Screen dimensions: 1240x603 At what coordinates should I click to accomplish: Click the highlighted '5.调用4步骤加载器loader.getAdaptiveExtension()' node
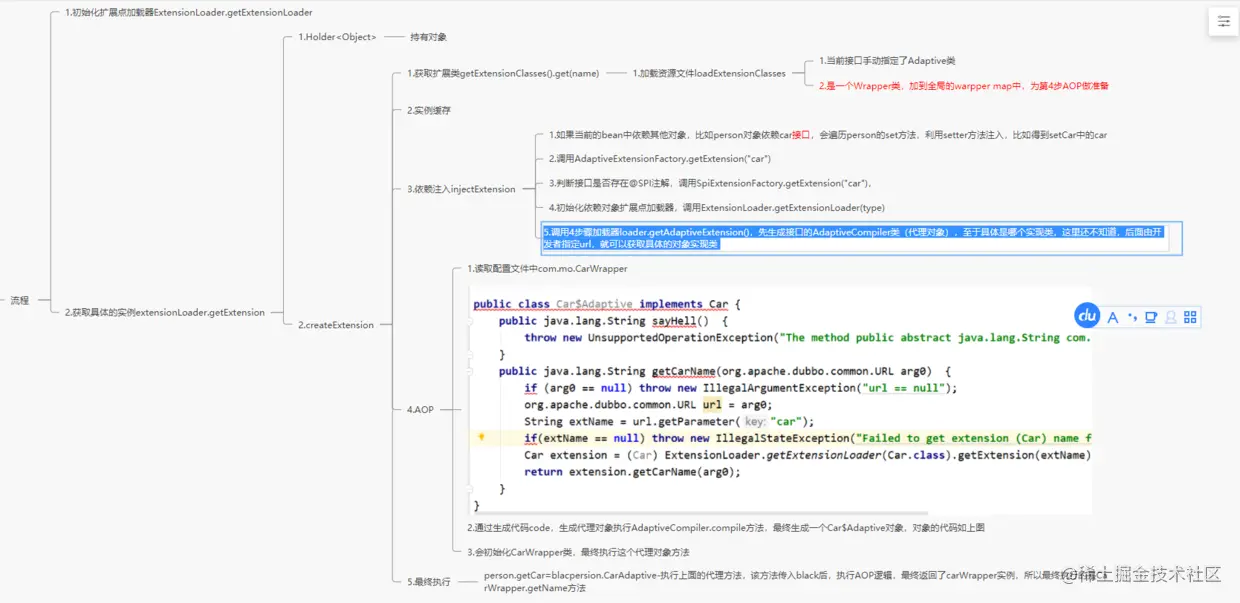point(861,237)
